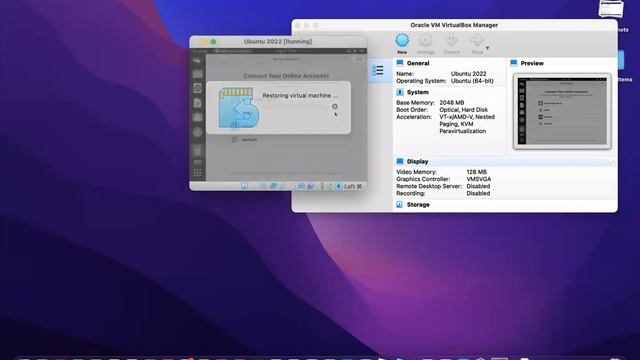Image resolution: width=640 pixels, height=360 pixels.
Task: Click the 'Left ⌘' host key indicator
Action: (x=353, y=187)
